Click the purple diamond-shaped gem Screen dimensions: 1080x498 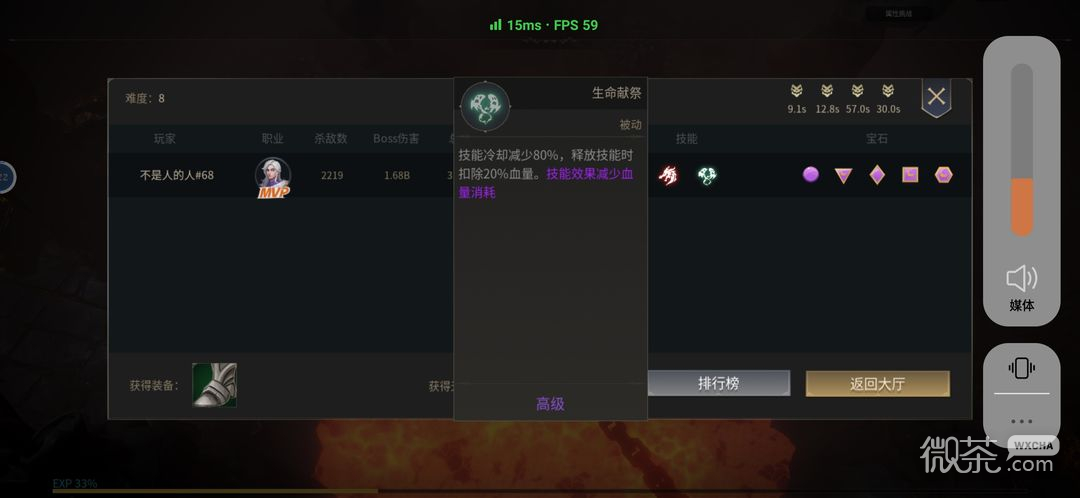click(877, 175)
